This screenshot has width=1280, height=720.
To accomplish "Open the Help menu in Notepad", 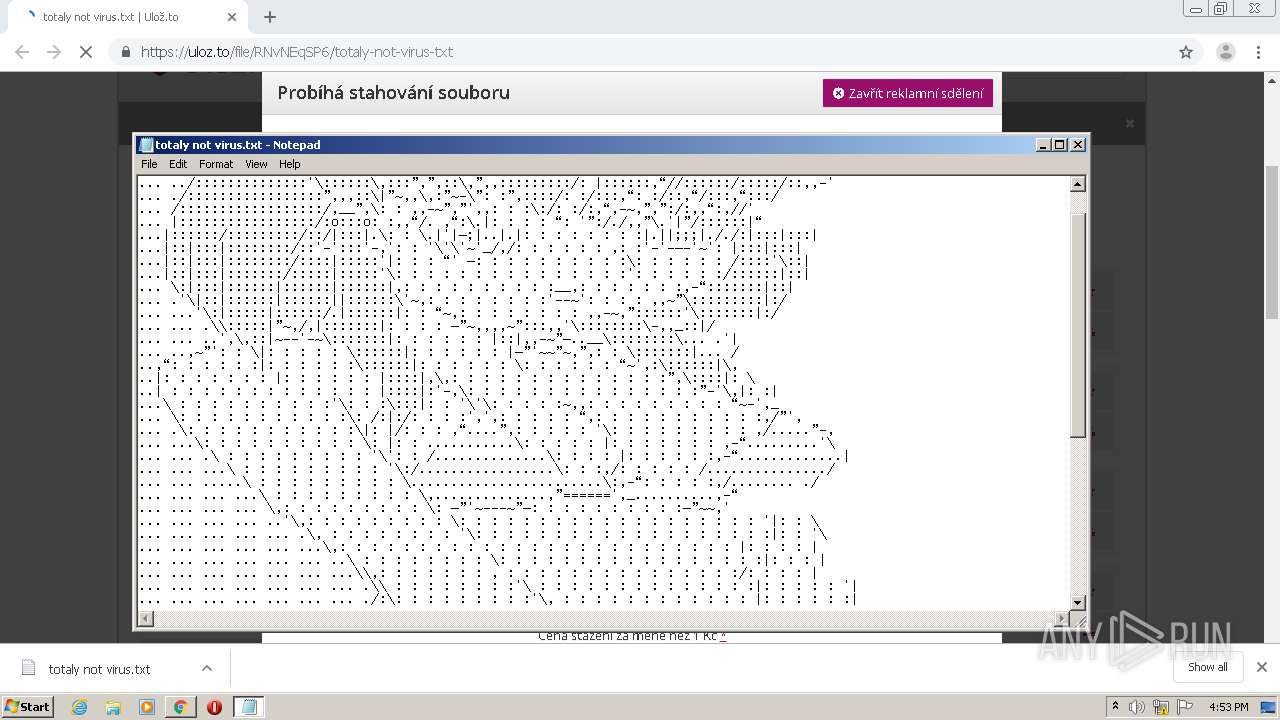I will [x=289, y=164].
